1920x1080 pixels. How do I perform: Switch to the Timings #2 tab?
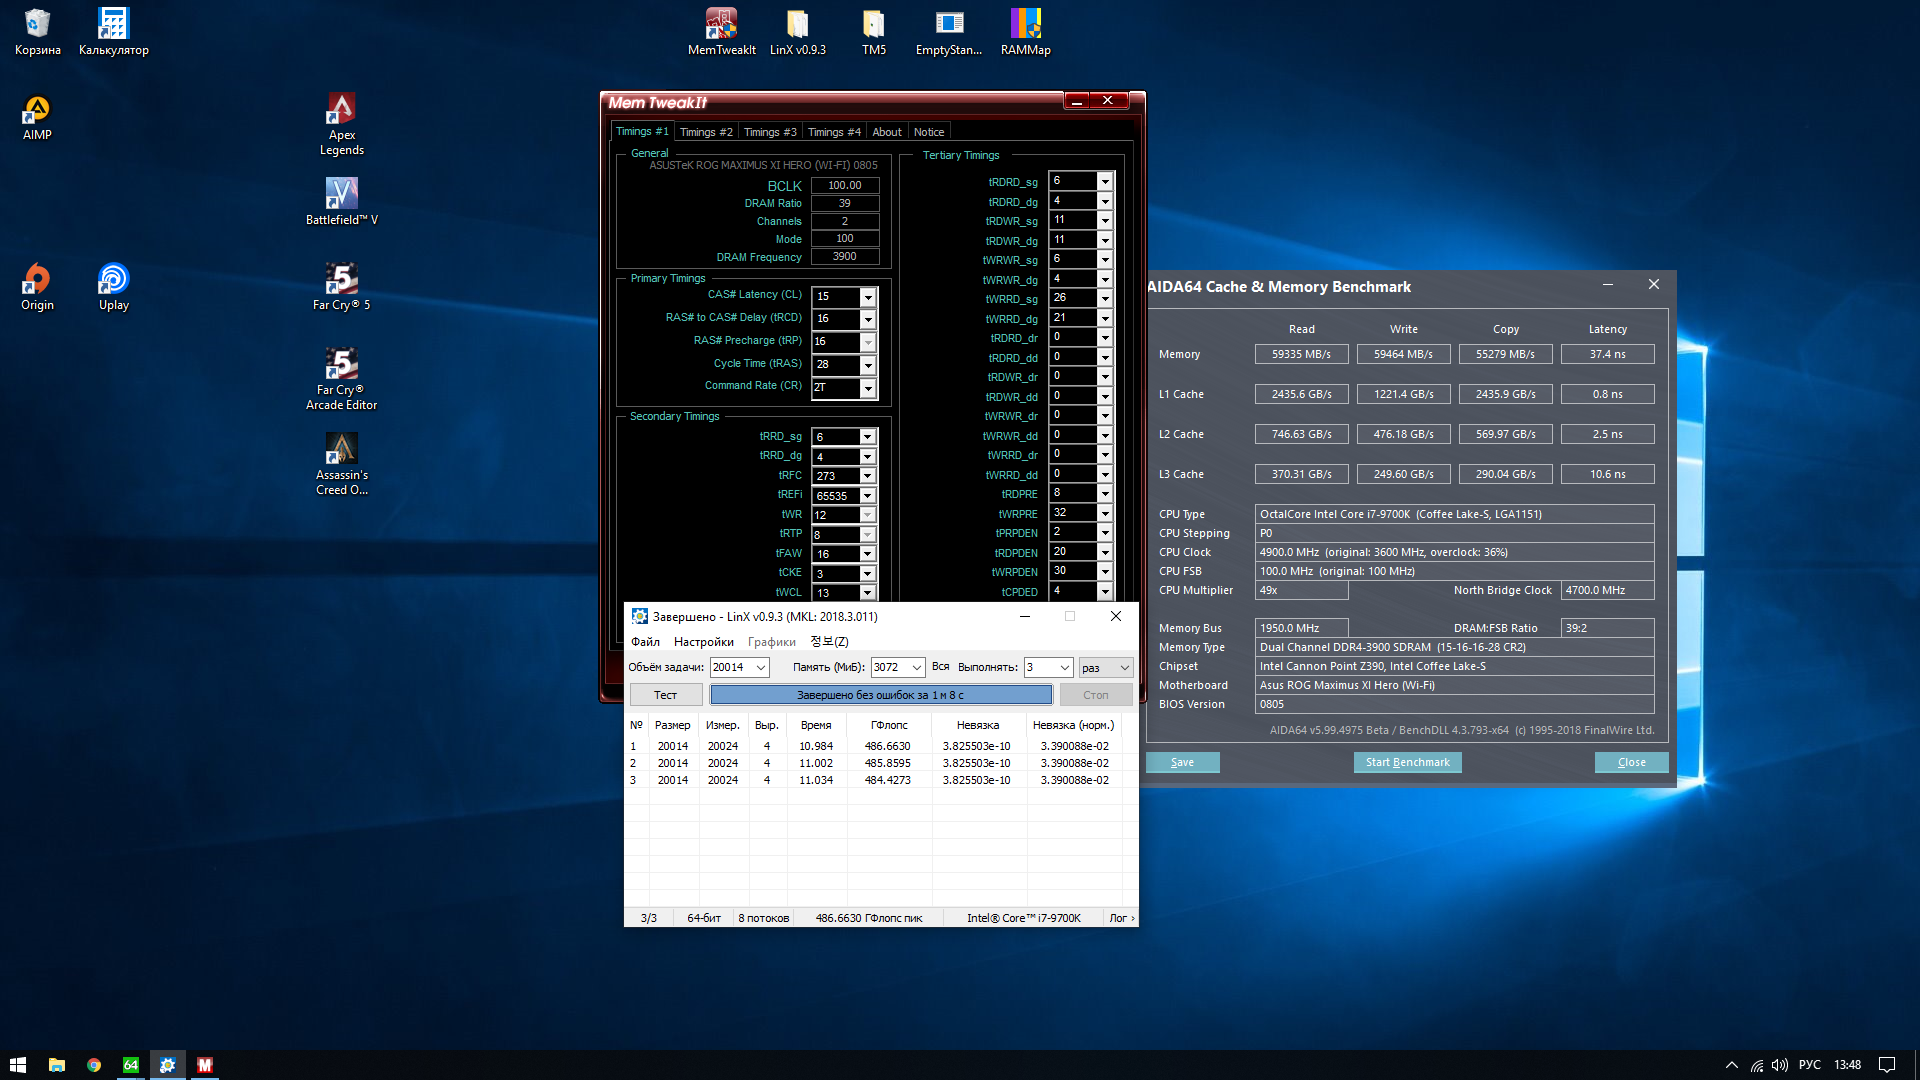click(706, 132)
